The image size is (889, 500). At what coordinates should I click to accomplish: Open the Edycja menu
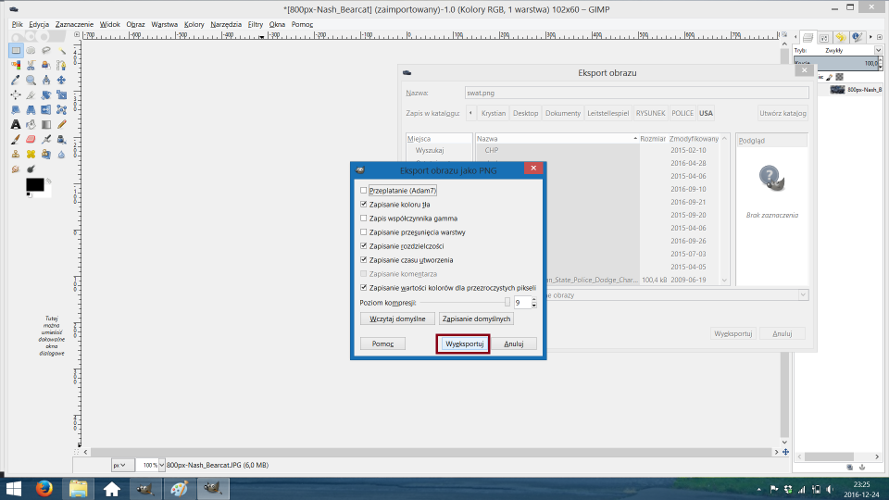click(39, 24)
